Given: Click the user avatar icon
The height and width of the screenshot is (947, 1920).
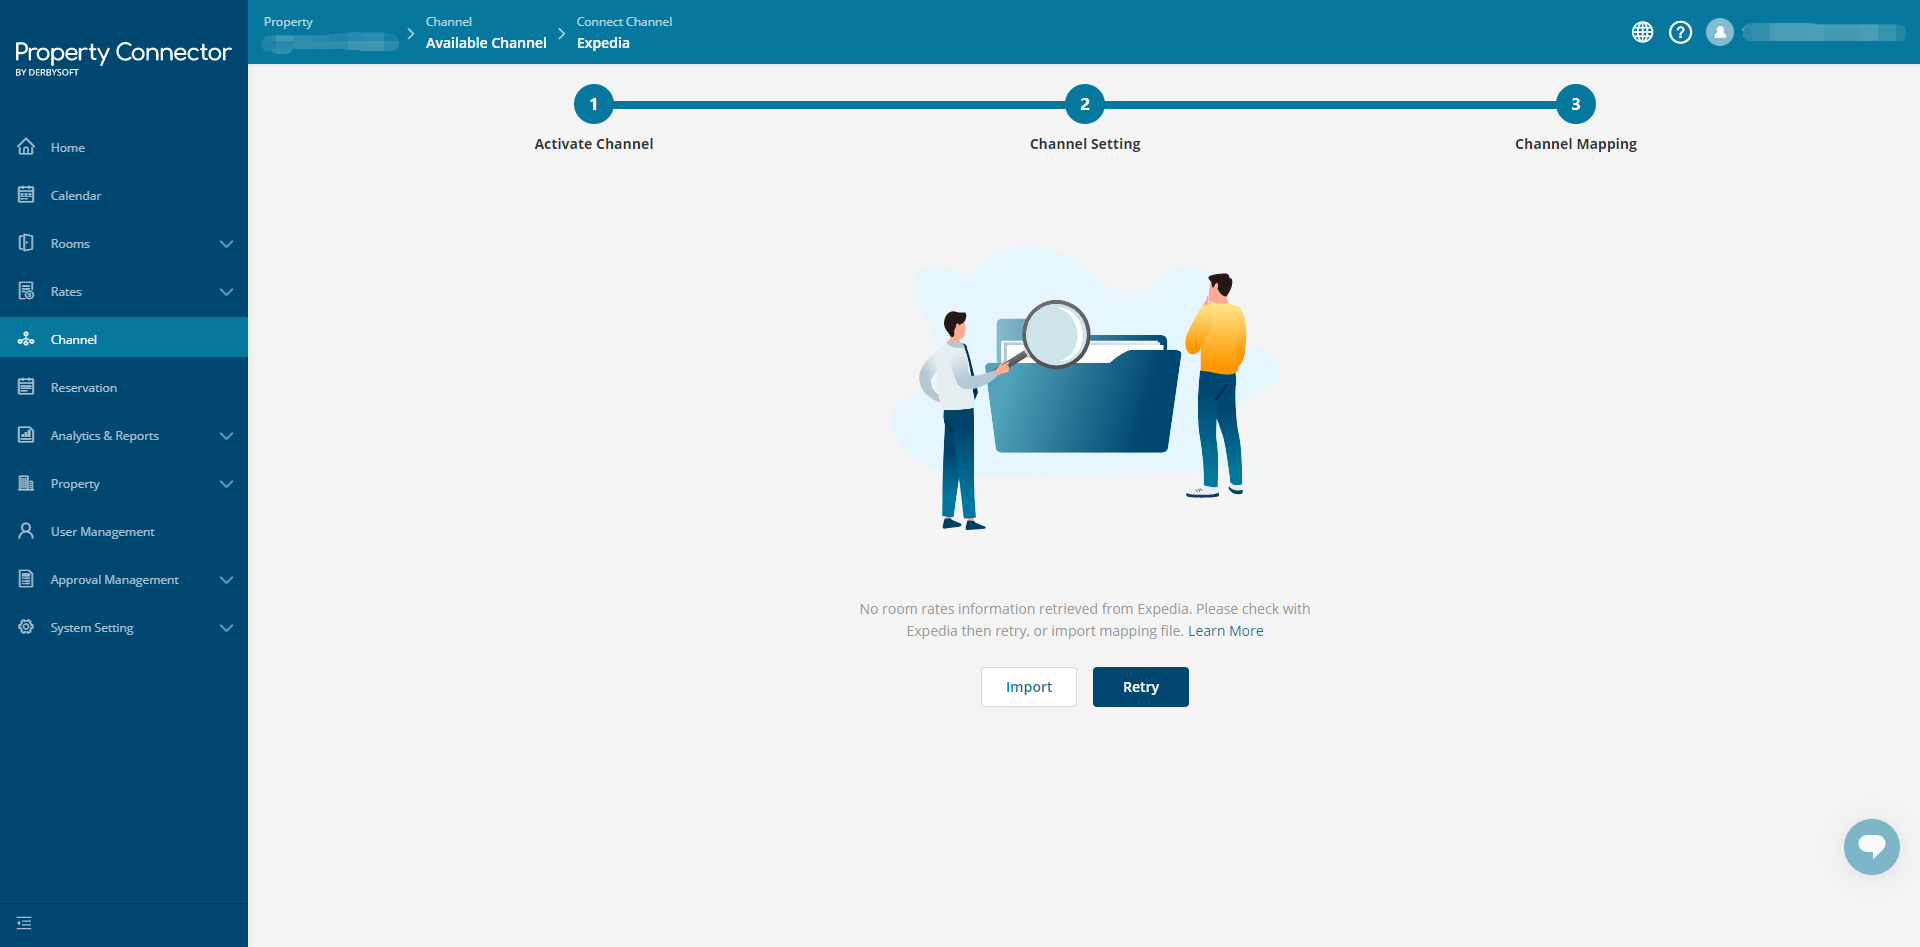Looking at the screenshot, I should coord(1720,32).
